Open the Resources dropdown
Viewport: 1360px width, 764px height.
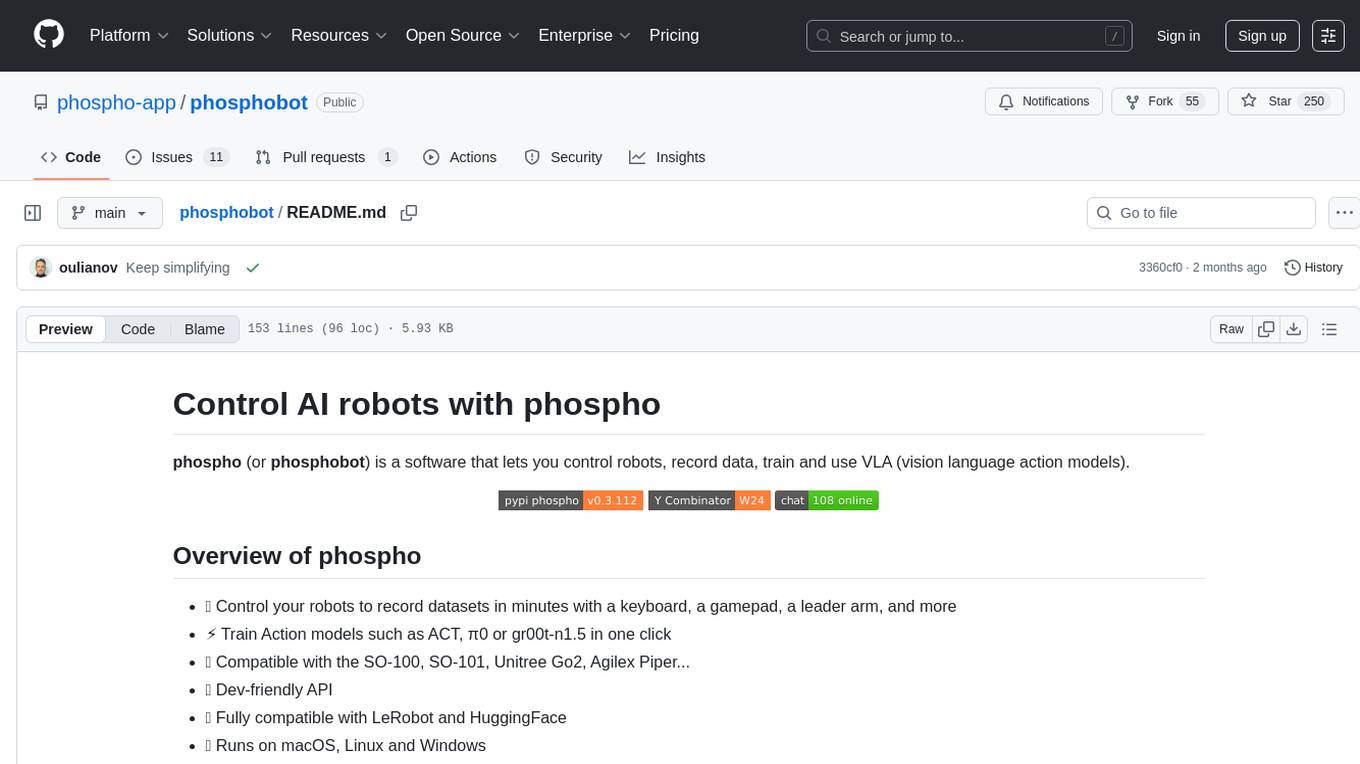339,35
